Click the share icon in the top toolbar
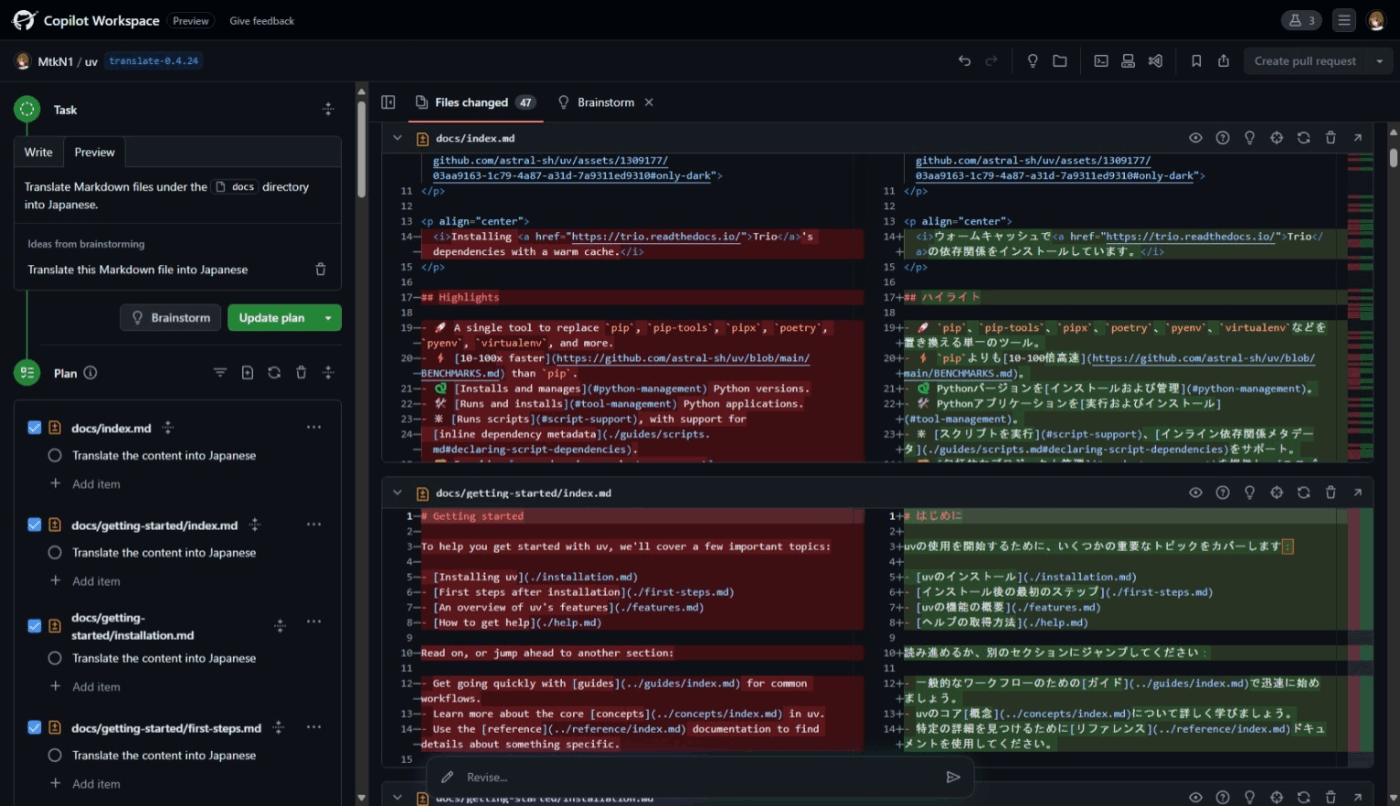Viewport: 1400px width, 806px height. (x=1223, y=61)
